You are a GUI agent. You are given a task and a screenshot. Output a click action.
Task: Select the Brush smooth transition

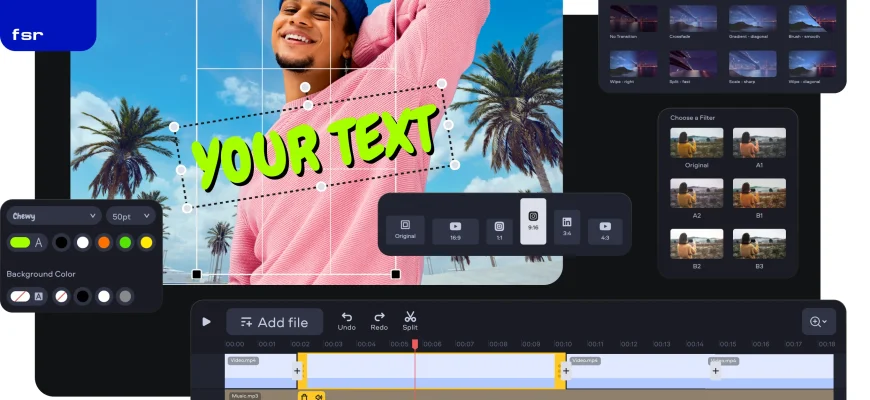(x=812, y=18)
